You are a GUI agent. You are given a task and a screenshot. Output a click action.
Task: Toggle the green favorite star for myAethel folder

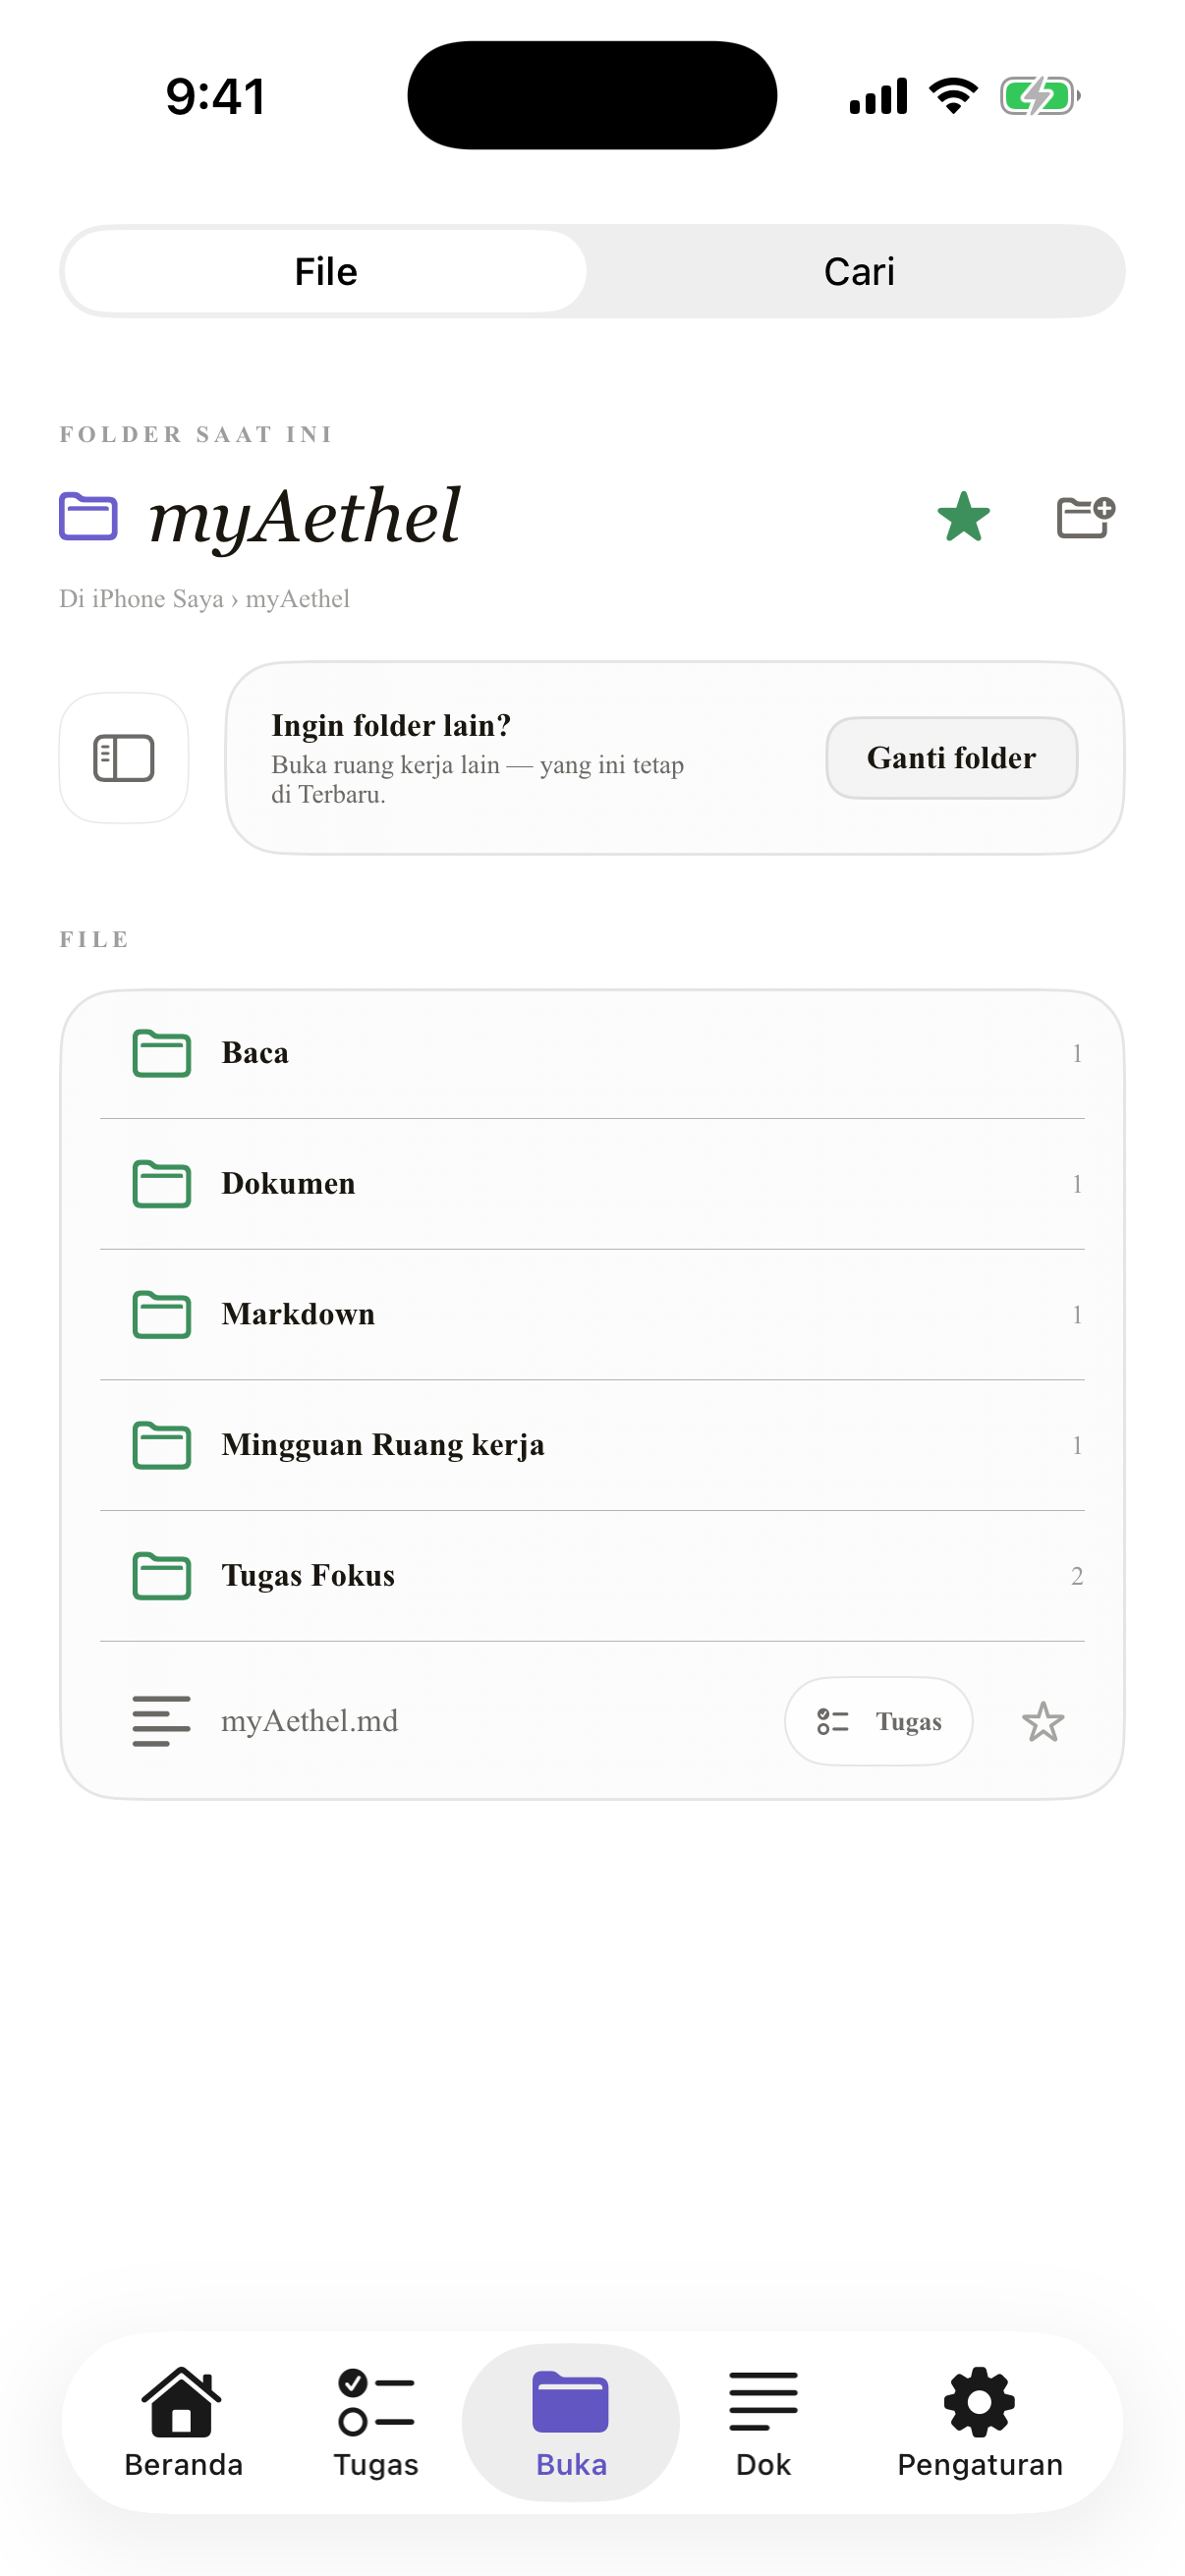(963, 517)
